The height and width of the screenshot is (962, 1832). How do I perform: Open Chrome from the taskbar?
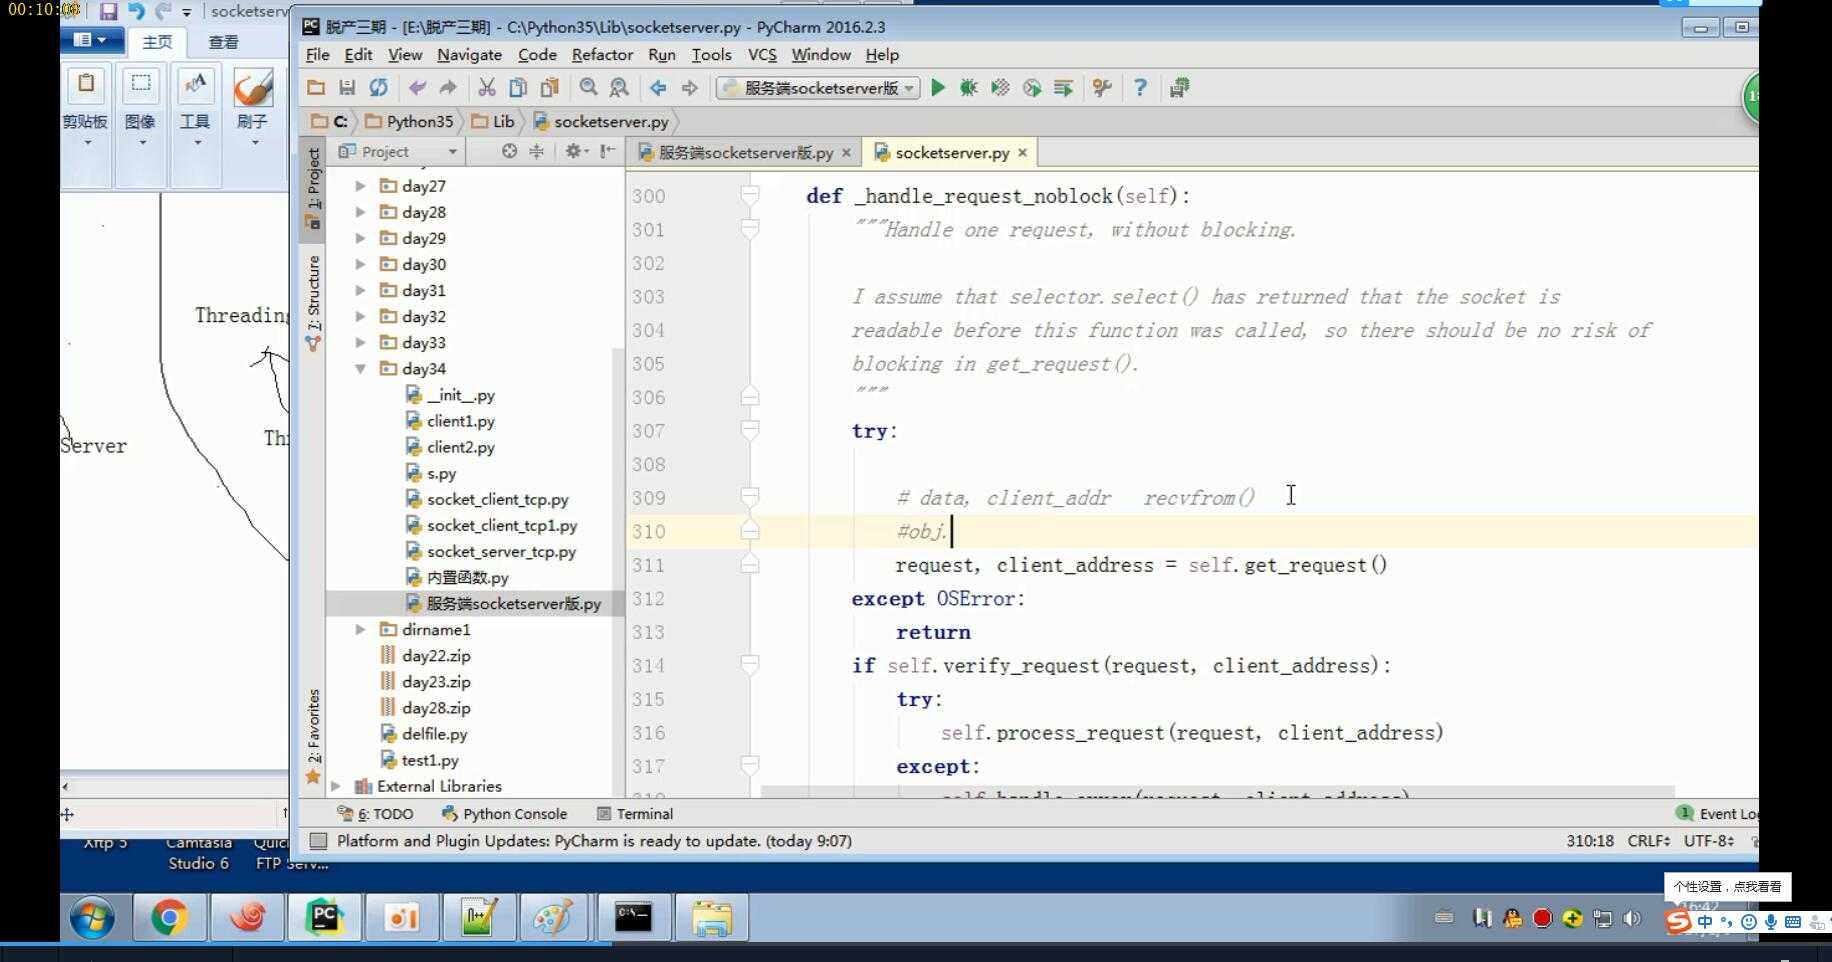pos(169,917)
